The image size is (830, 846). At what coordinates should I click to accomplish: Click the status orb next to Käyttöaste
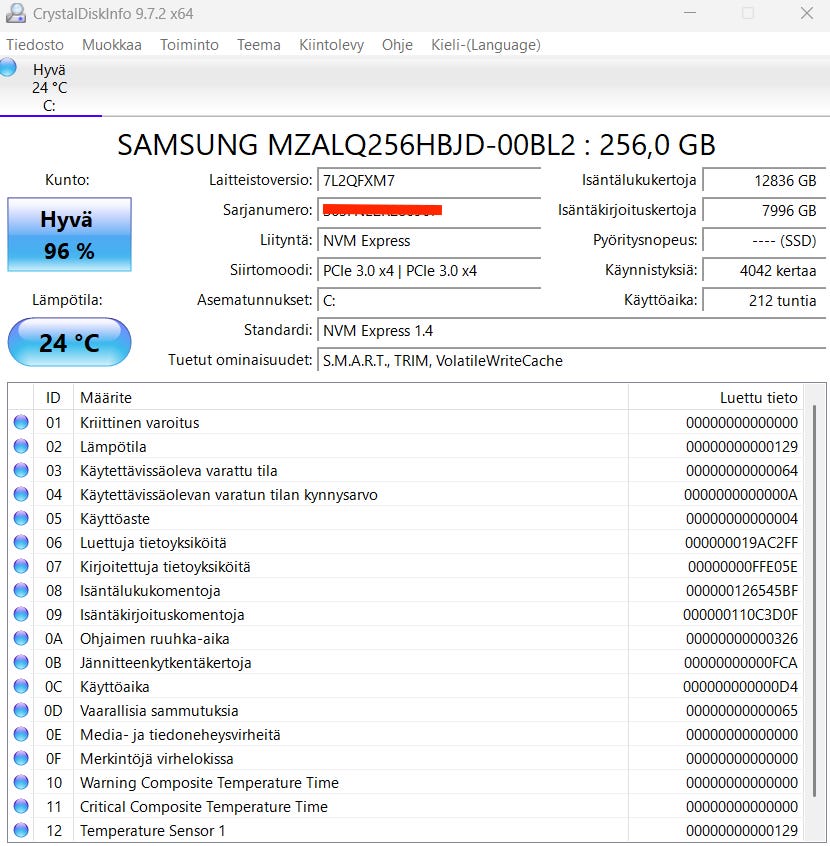click(x=21, y=519)
